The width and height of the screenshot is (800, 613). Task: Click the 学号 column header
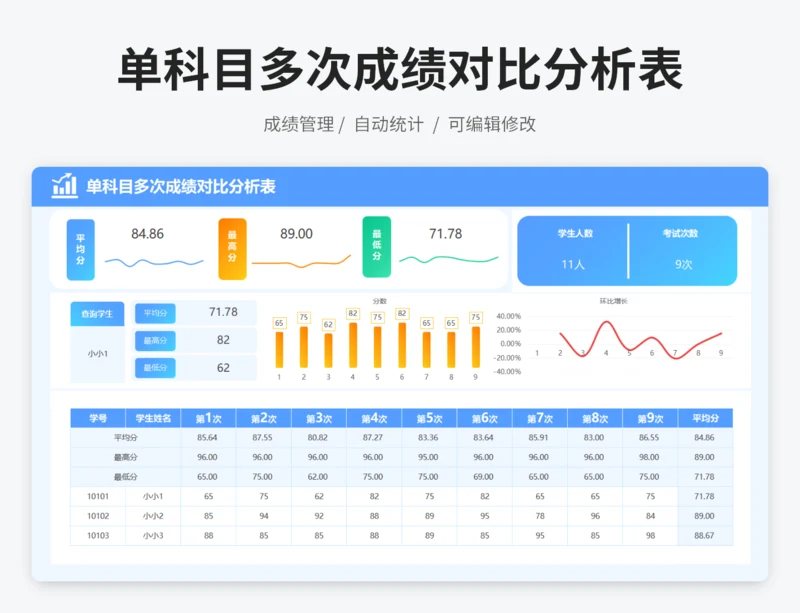point(98,418)
